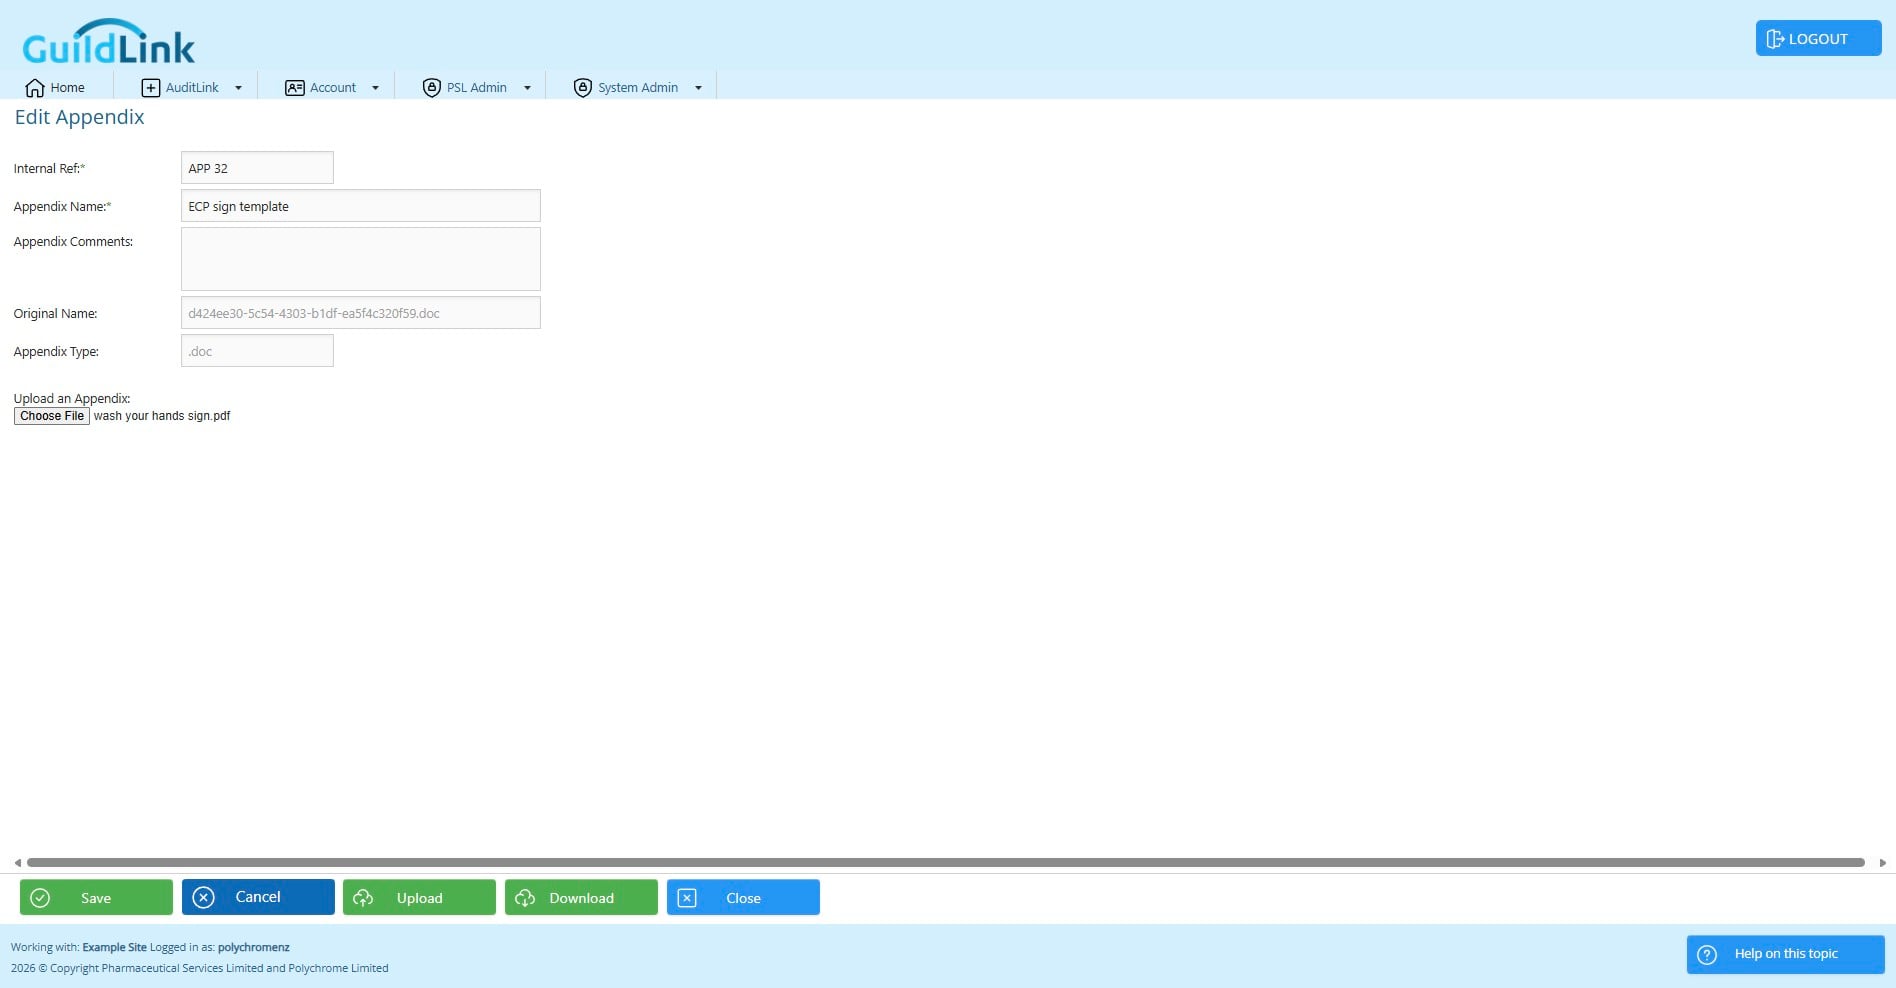Screen dimensions: 1896x988
Task: Click the selected file name 'wash your hands sign.pdf'
Action: click(162, 416)
